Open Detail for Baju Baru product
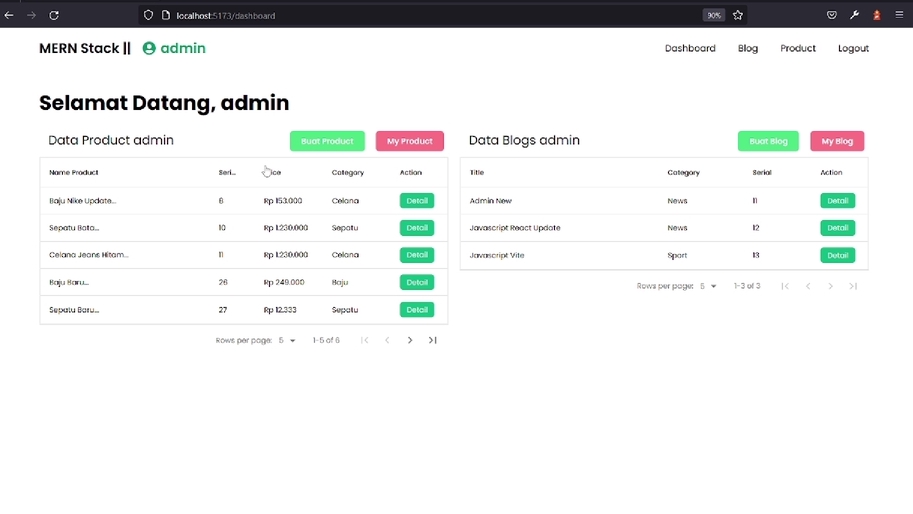913x514 pixels. click(x=417, y=282)
